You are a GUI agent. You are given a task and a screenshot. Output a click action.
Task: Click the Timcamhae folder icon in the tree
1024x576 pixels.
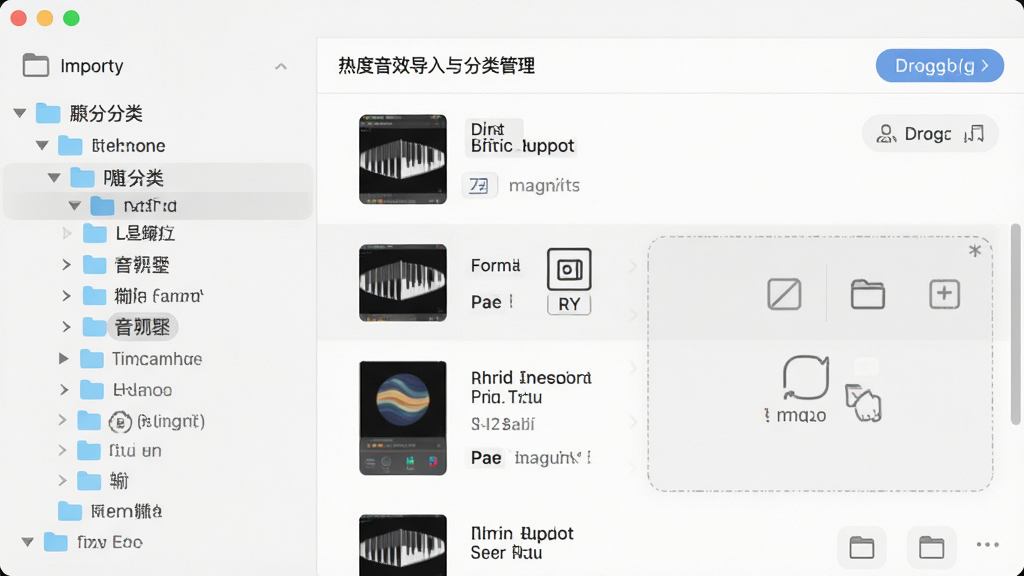tap(91, 359)
